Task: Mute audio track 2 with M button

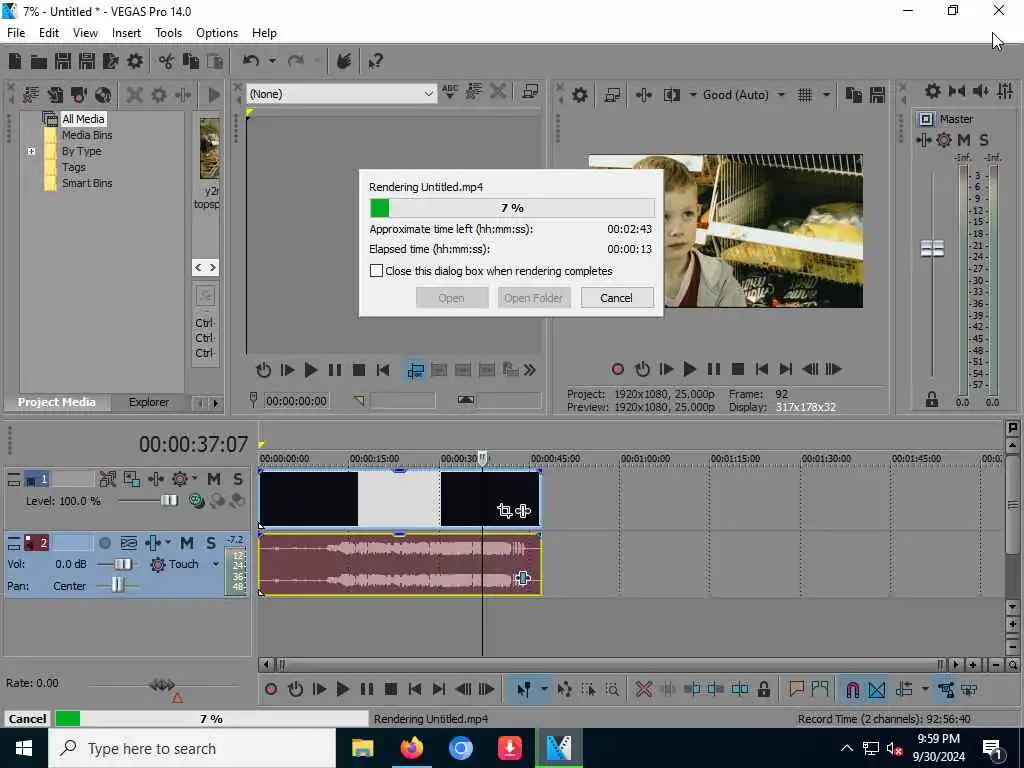Action: tap(187, 543)
